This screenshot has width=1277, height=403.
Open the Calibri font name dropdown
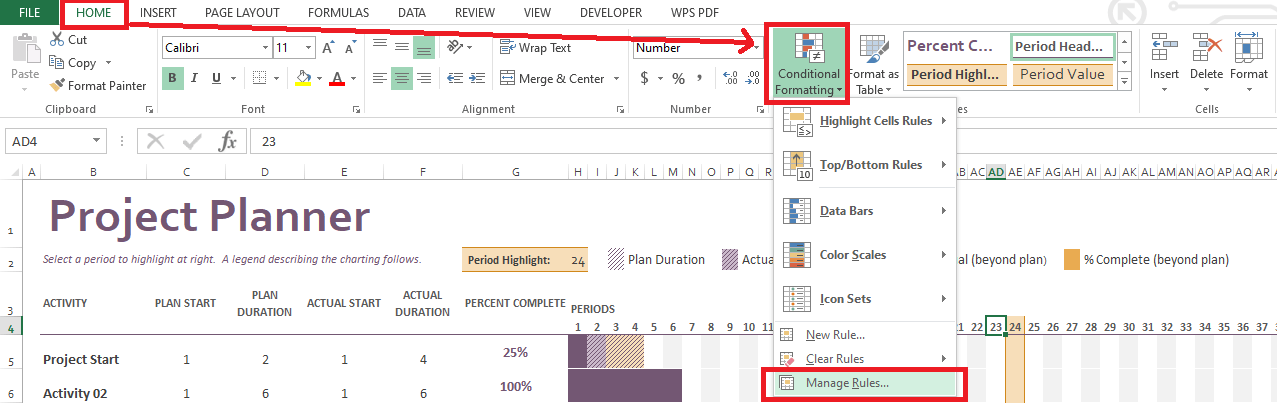click(264, 48)
